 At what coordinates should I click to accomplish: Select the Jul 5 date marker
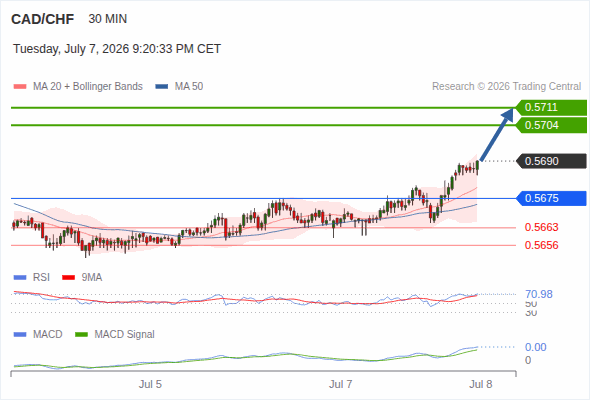point(150,384)
